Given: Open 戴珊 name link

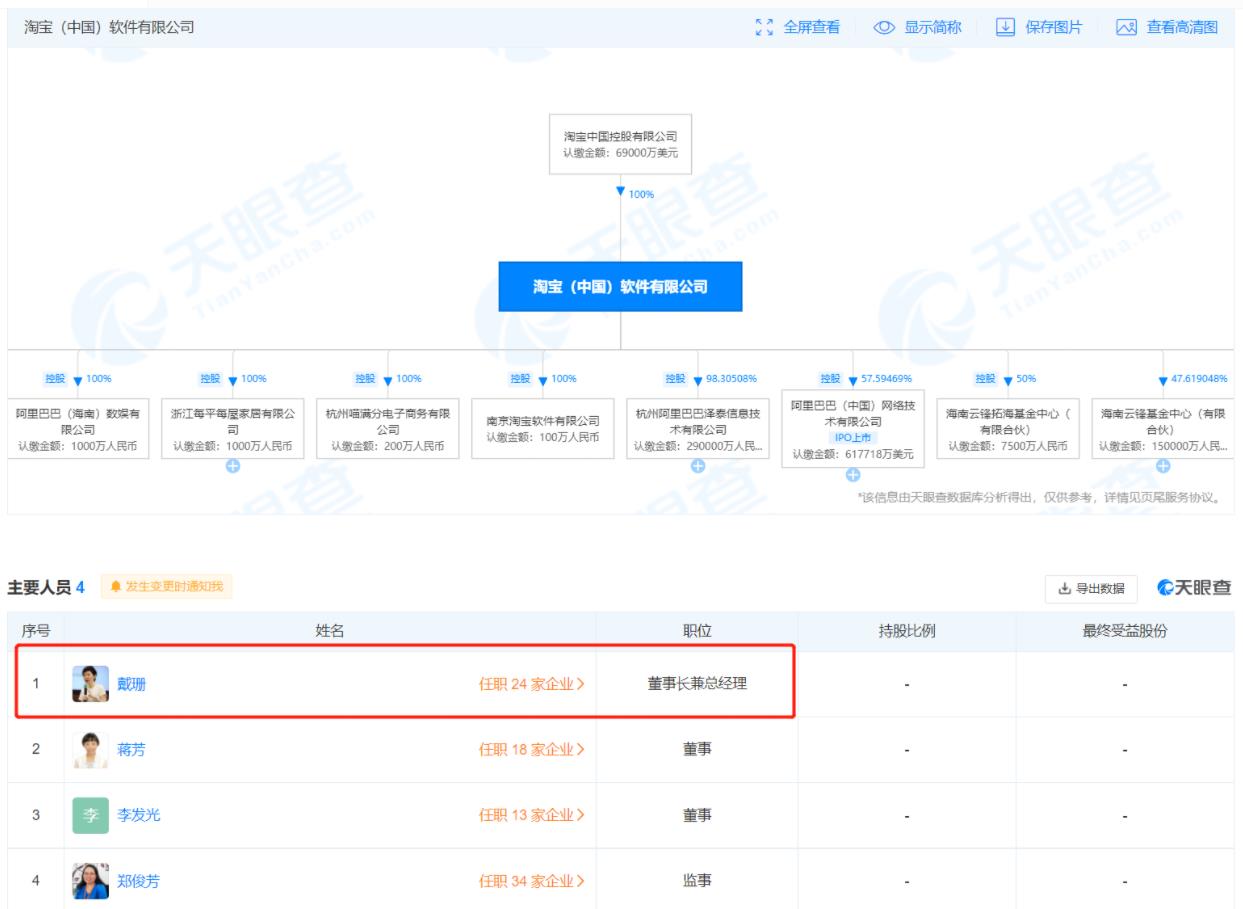Looking at the screenshot, I should [133, 685].
